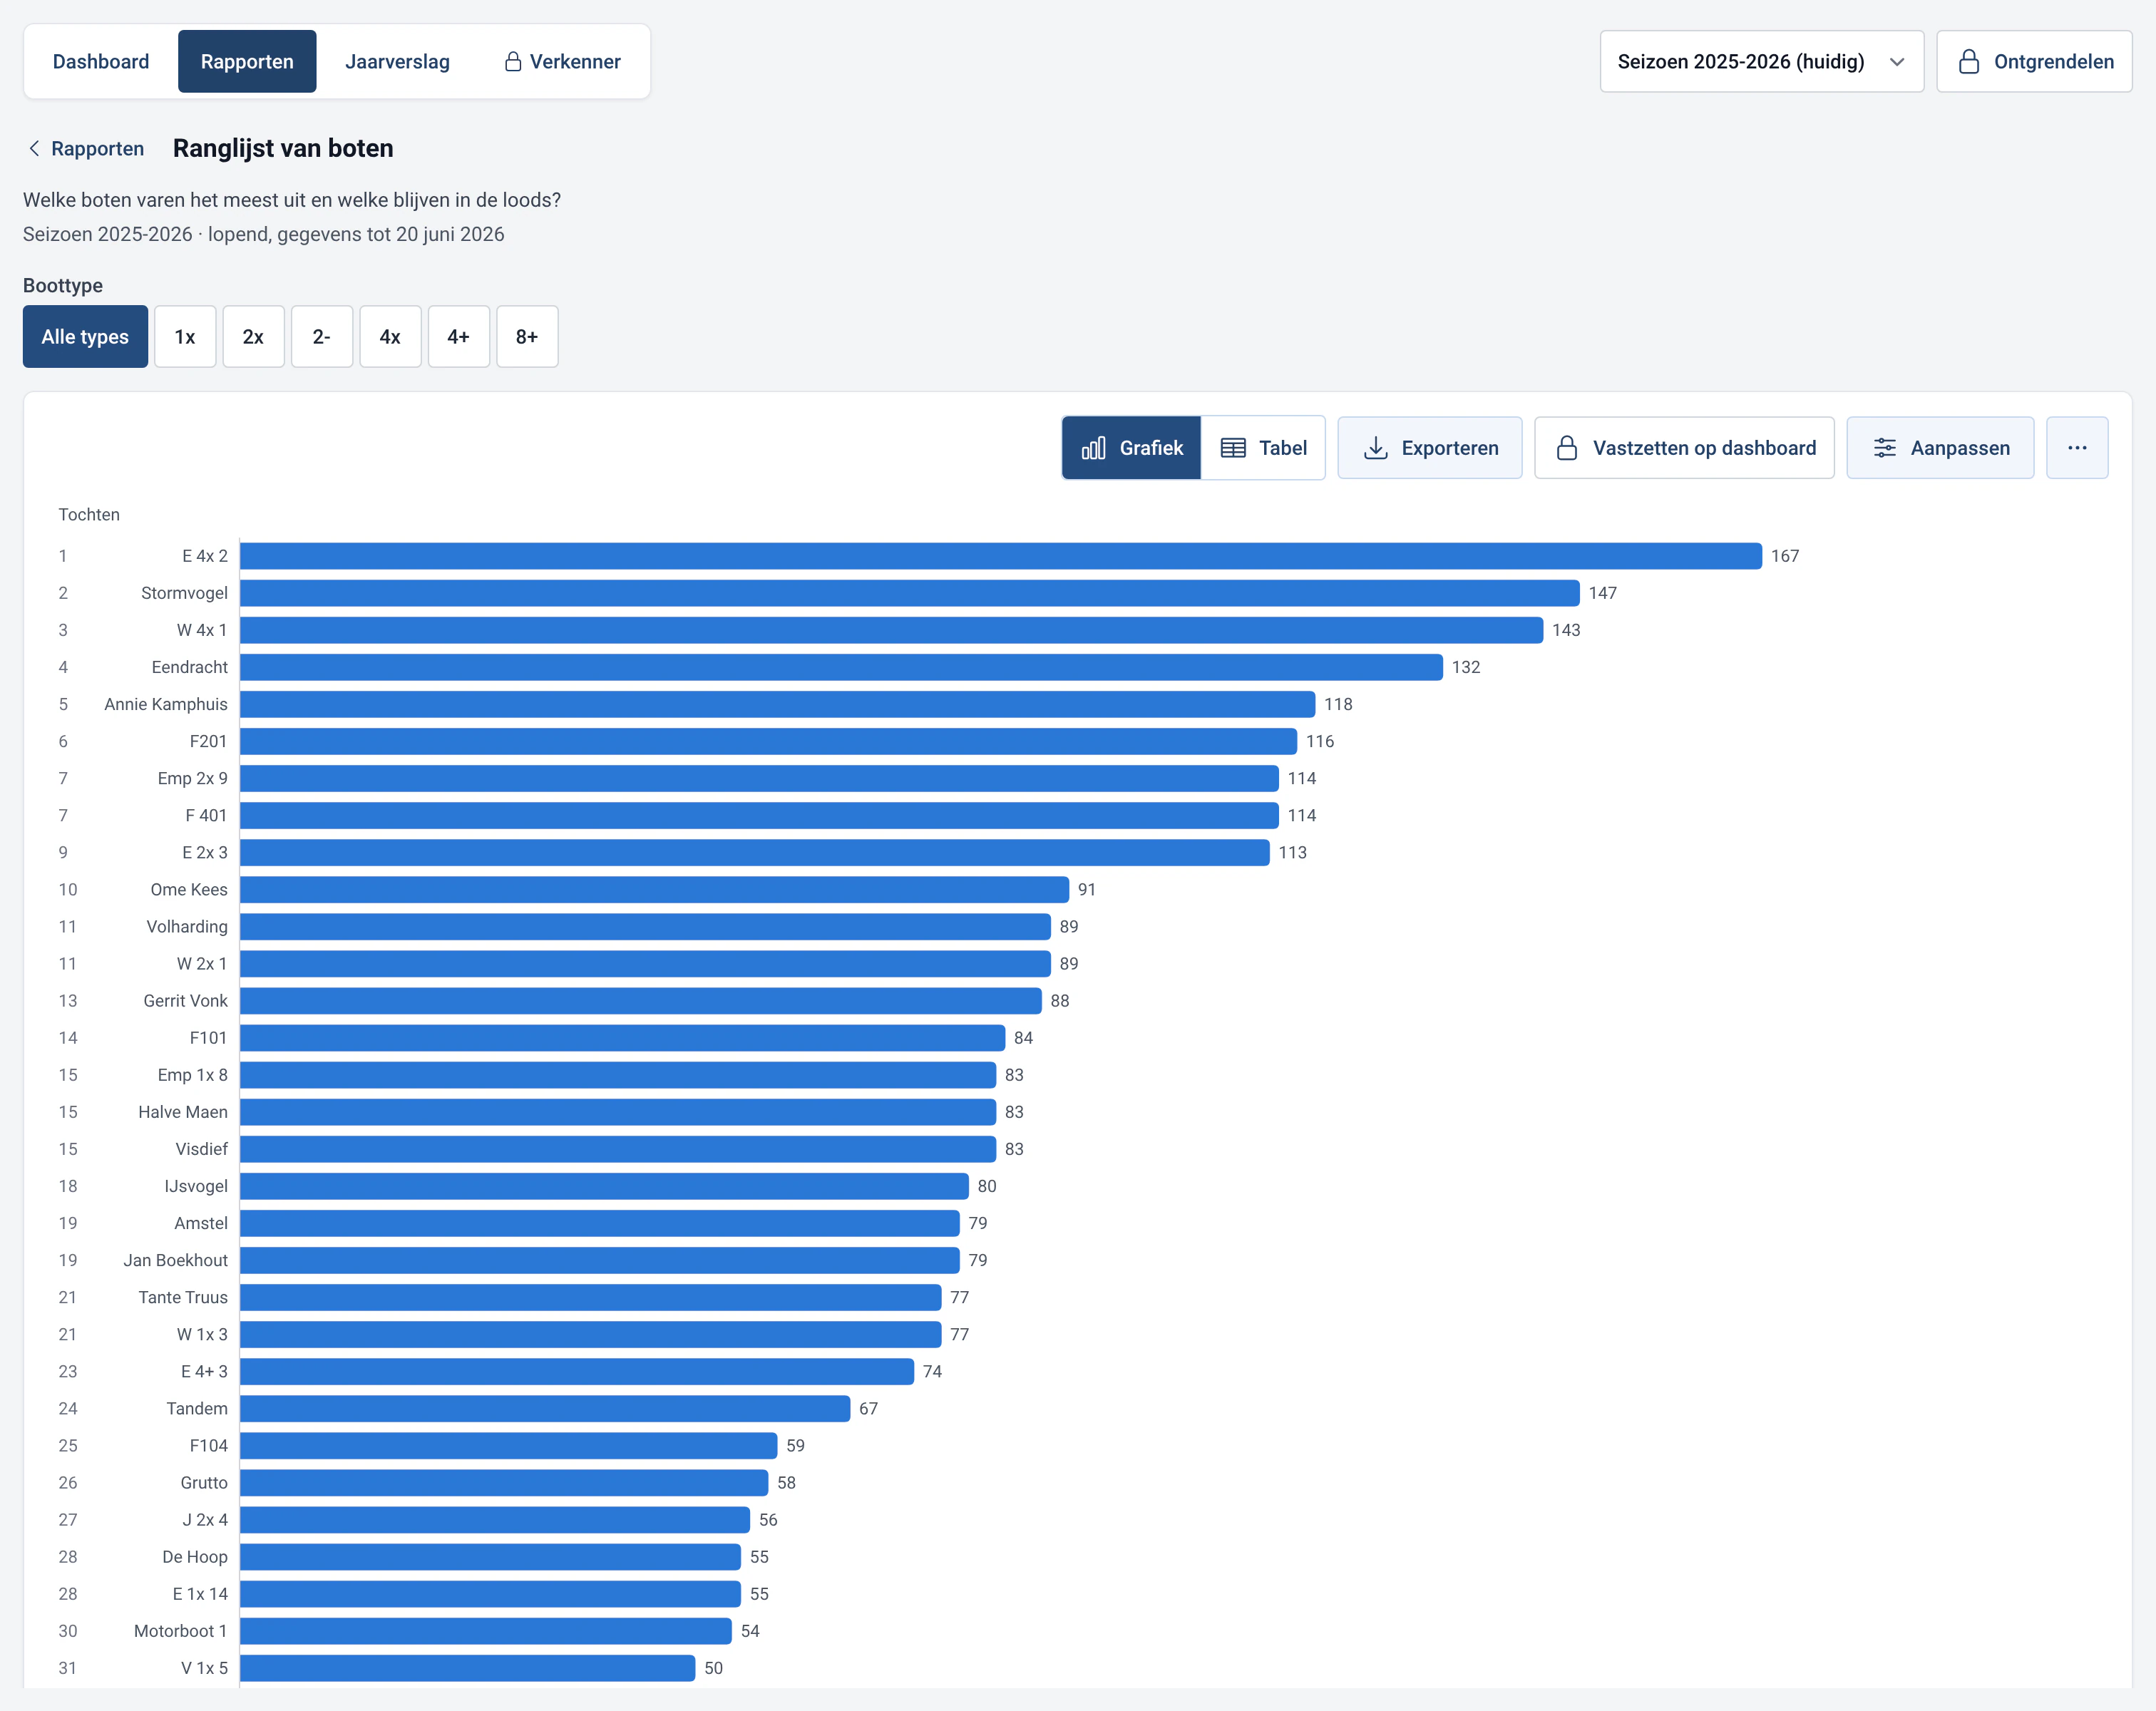
Task: Switch to the Tabel view
Action: [1263, 447]
